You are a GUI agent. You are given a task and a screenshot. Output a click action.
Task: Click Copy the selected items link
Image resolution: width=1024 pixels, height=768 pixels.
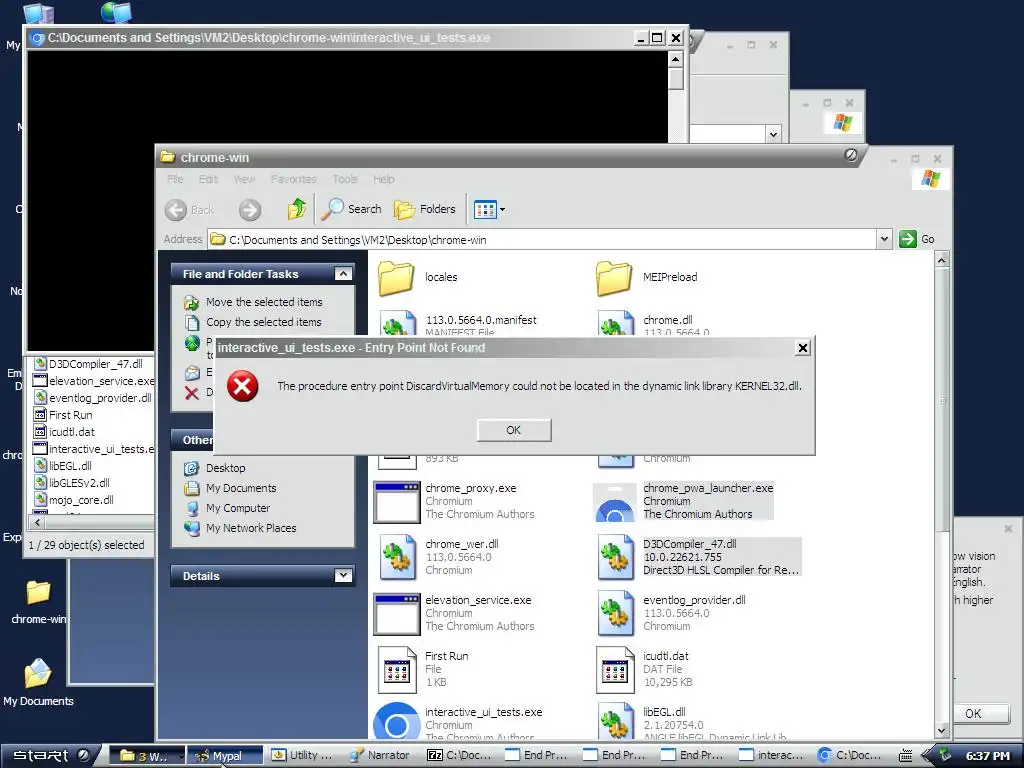click(263, 322)
